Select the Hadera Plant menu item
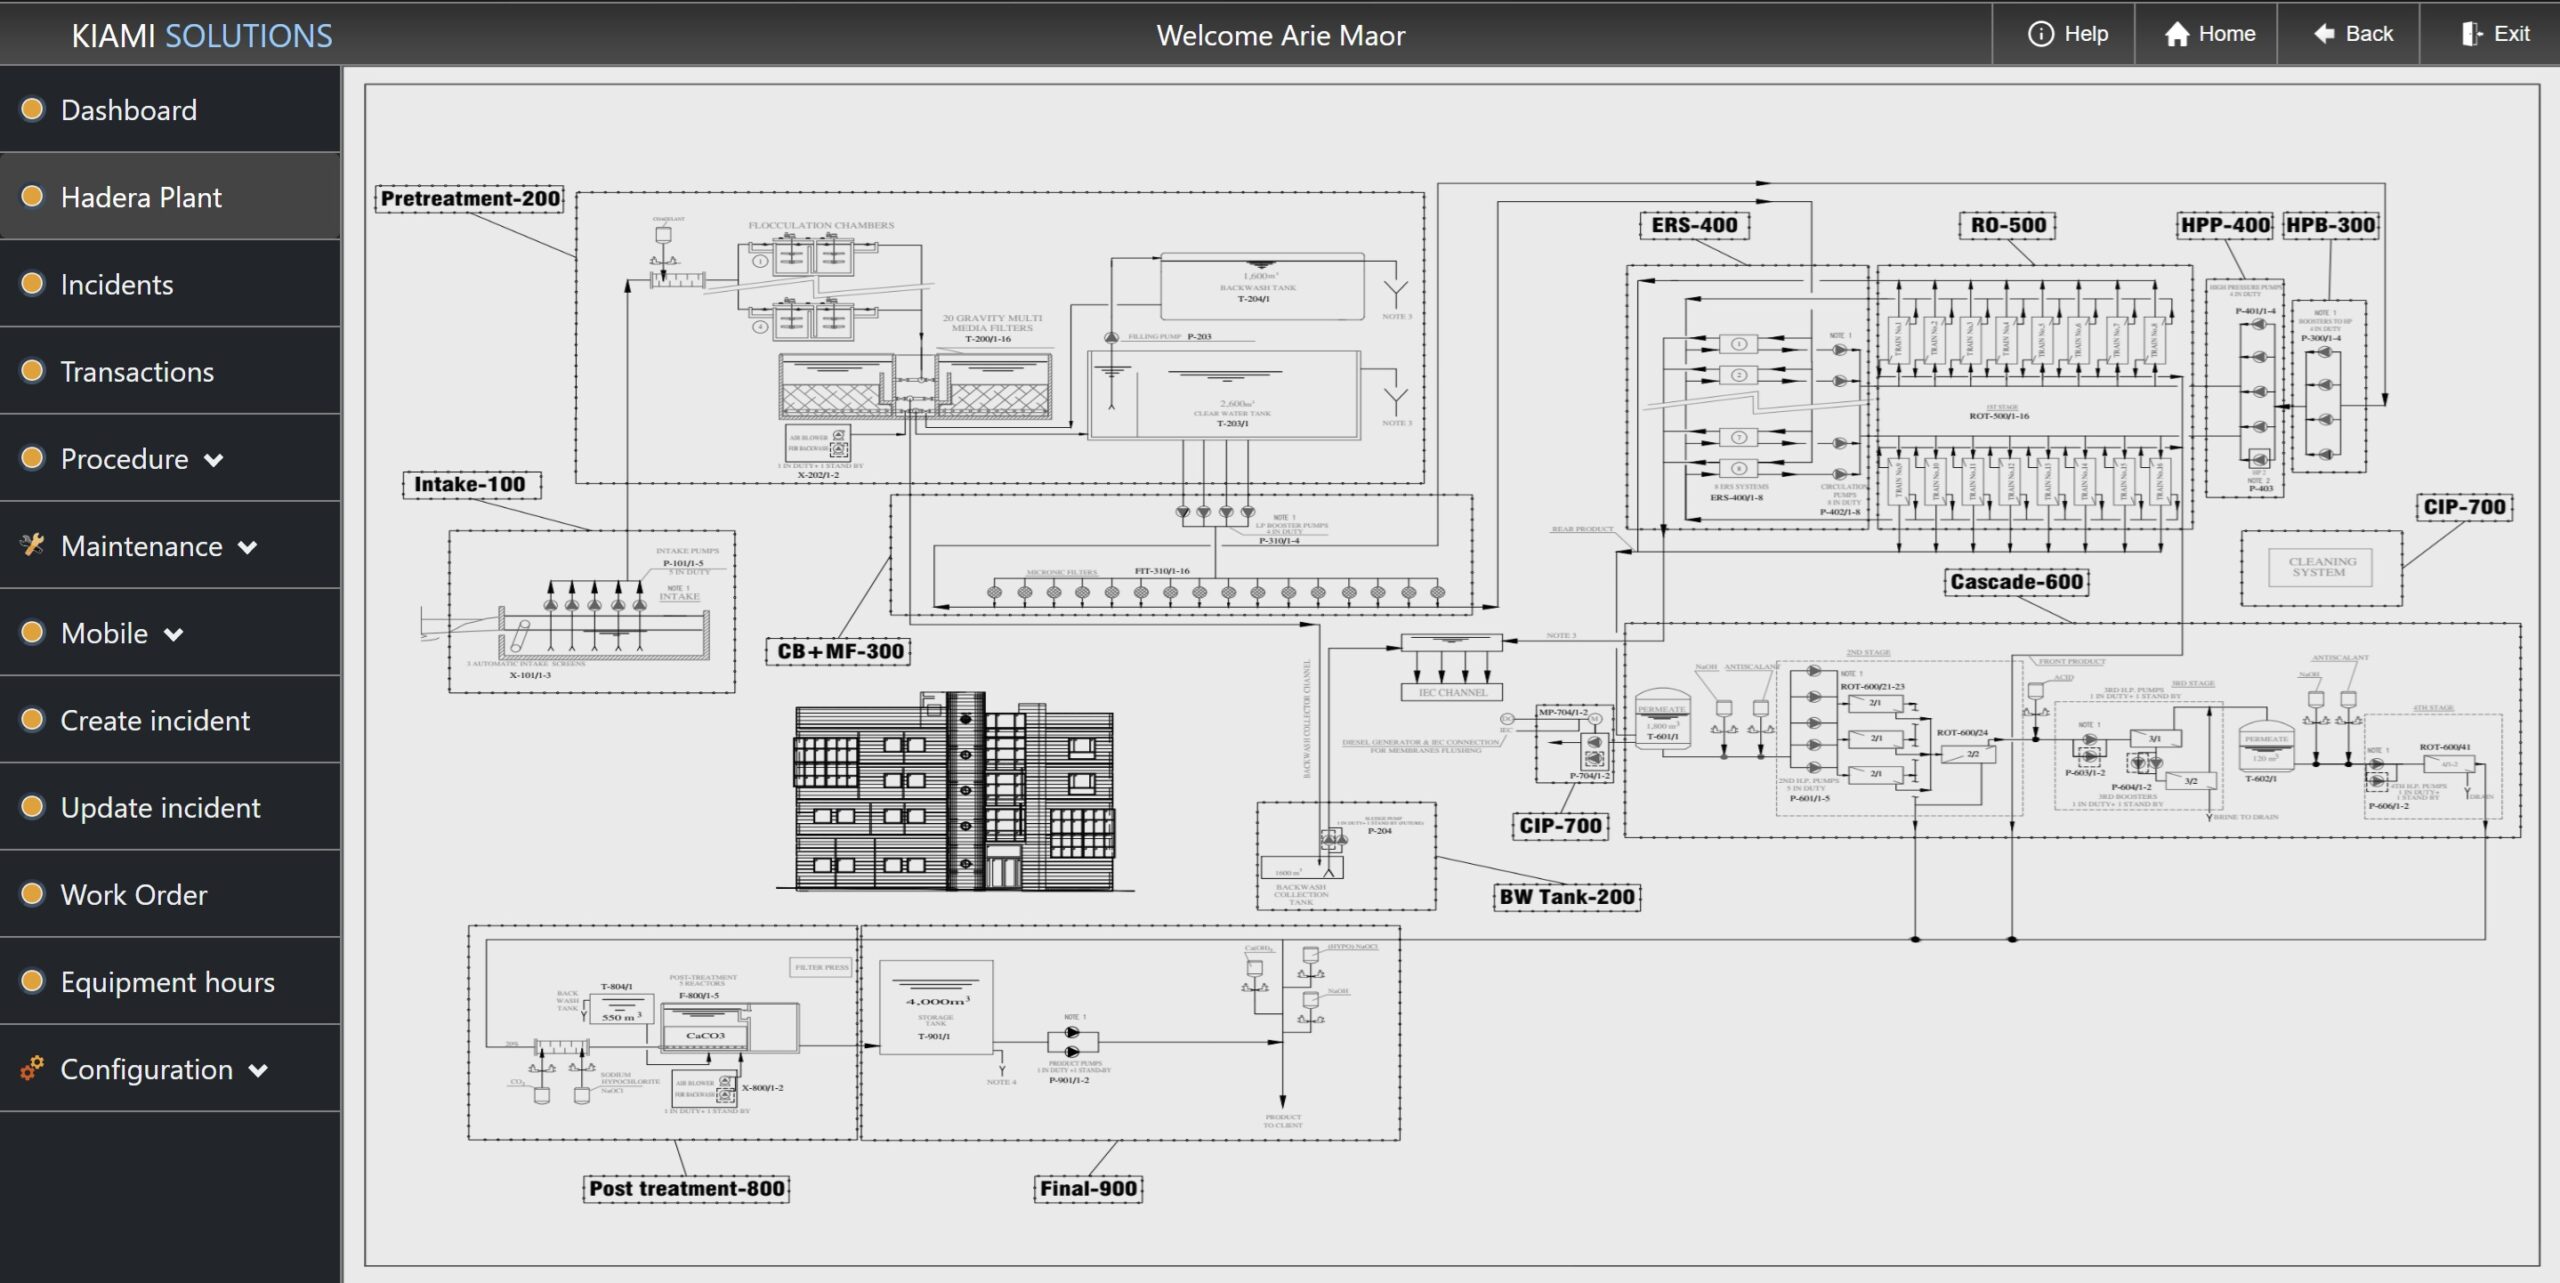The image size is (2560, 1283). pos(141,197)
